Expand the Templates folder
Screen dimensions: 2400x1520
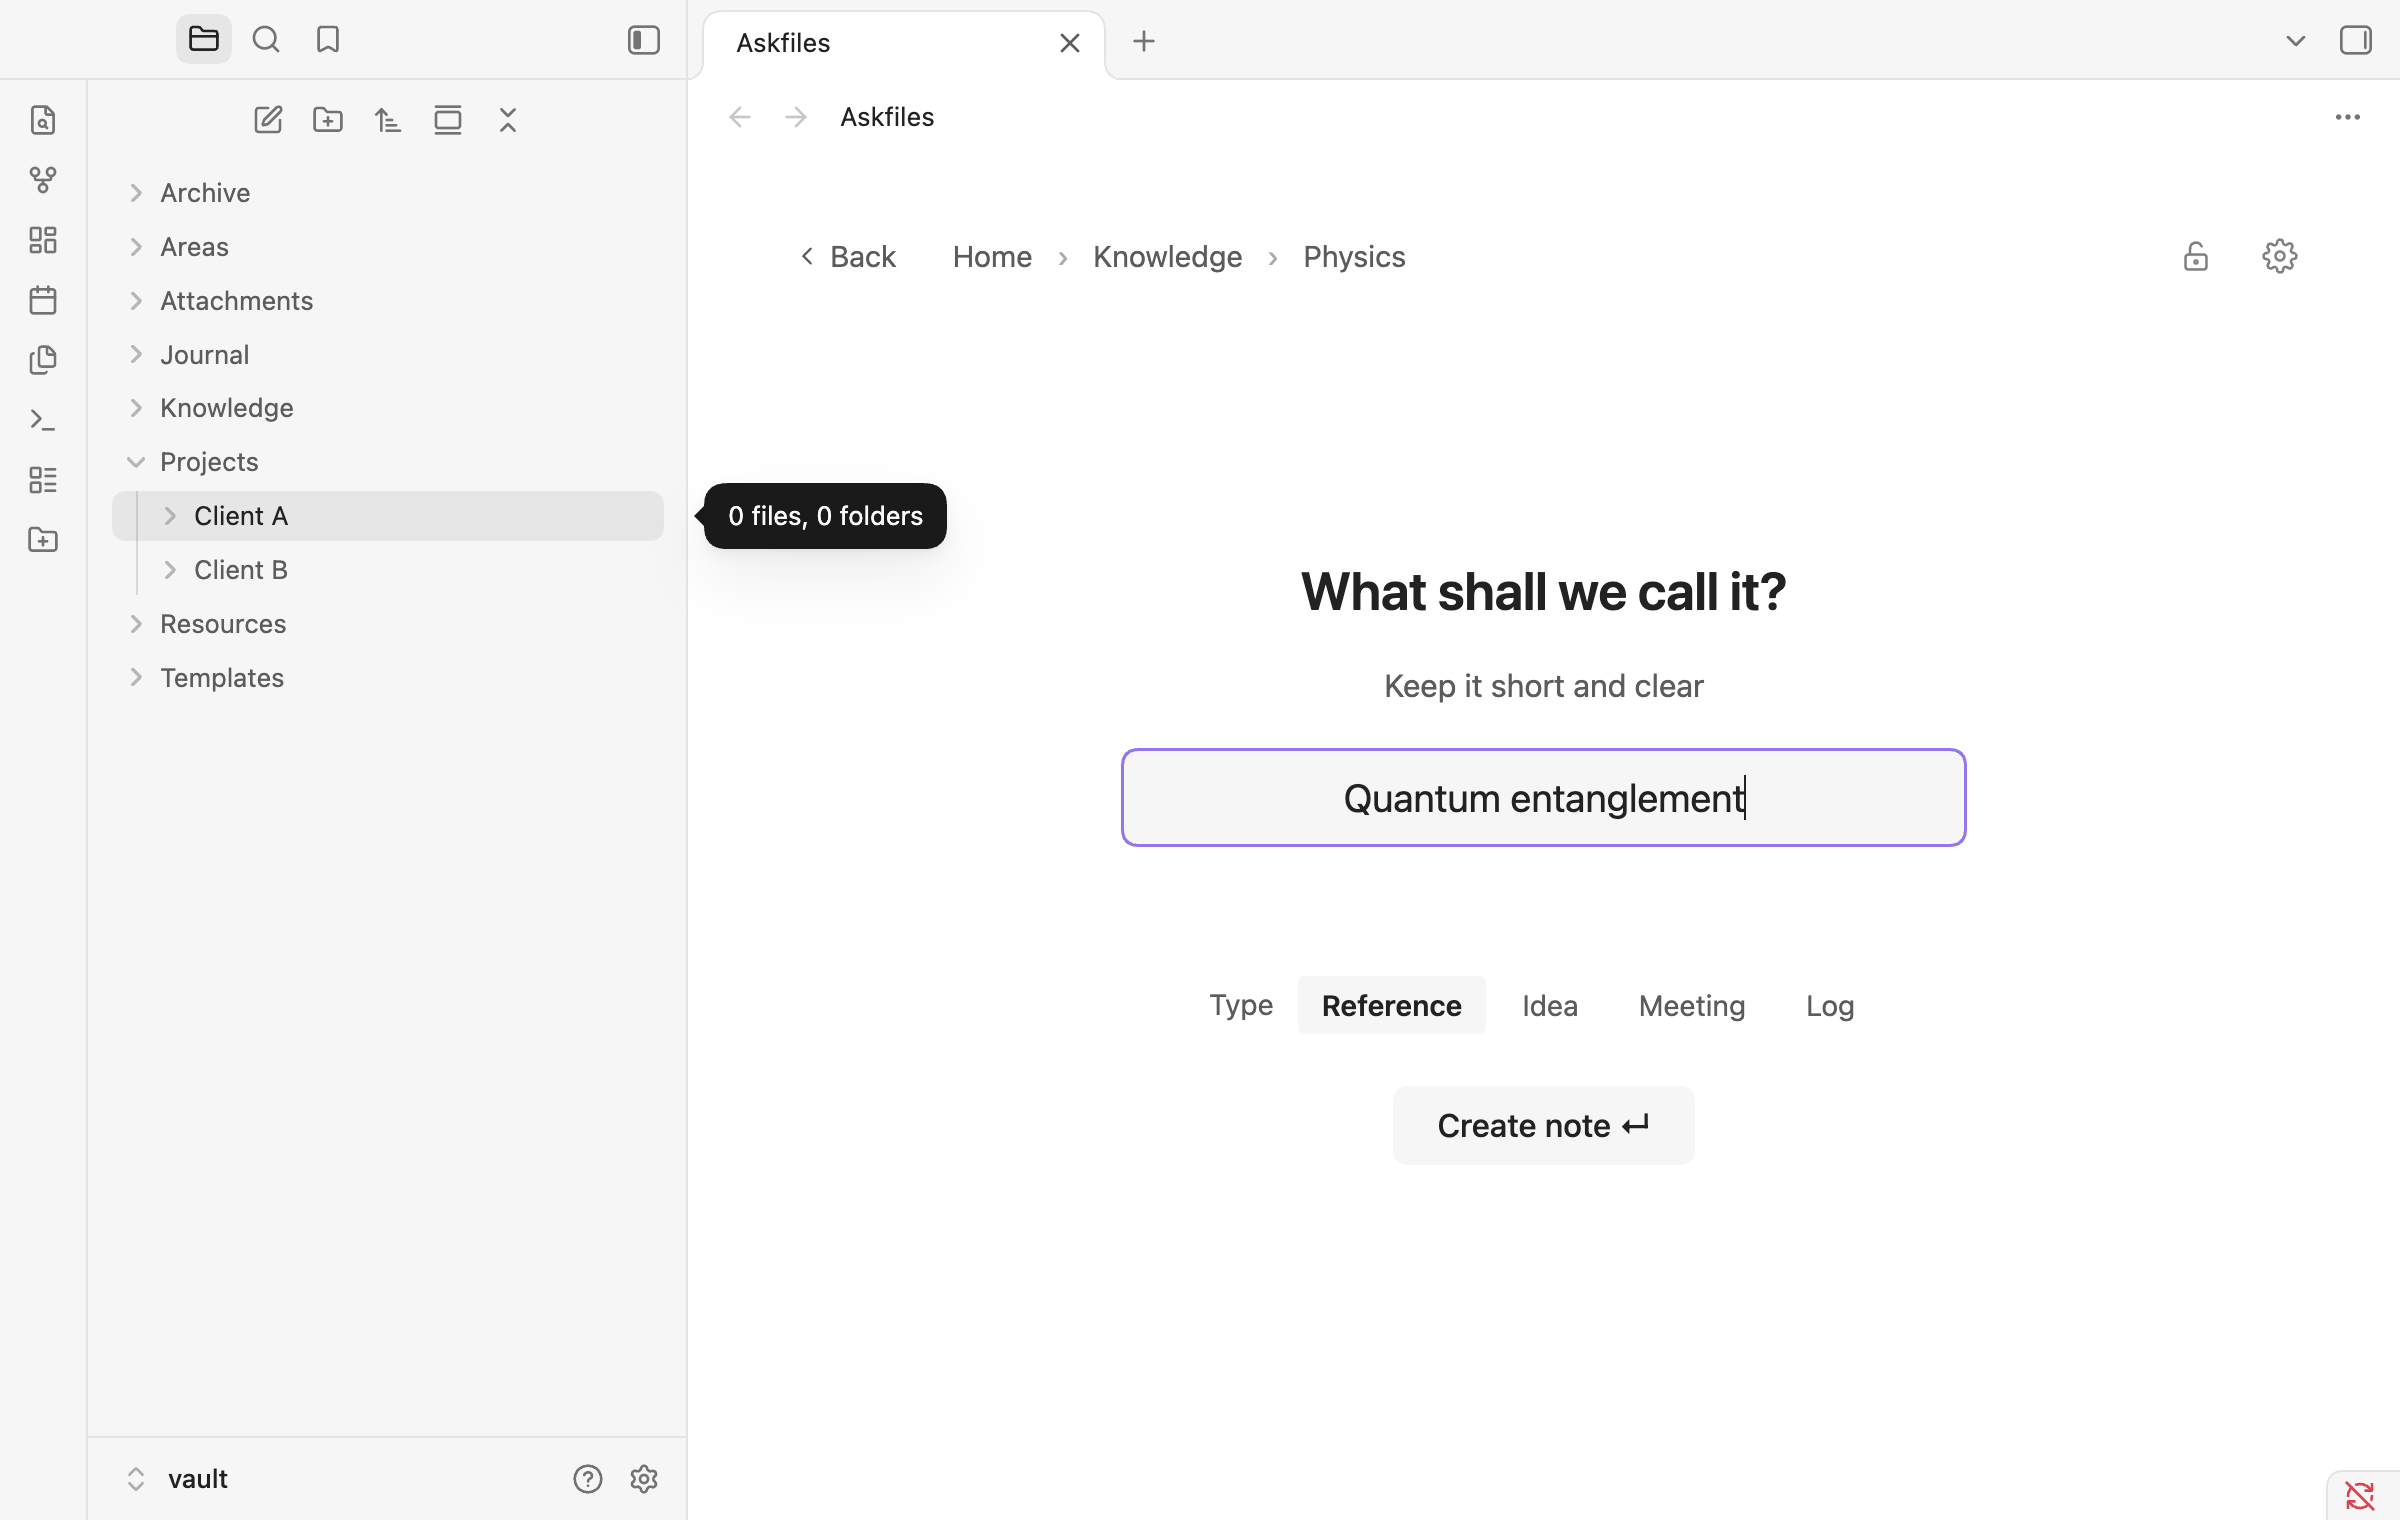point(136,678)
